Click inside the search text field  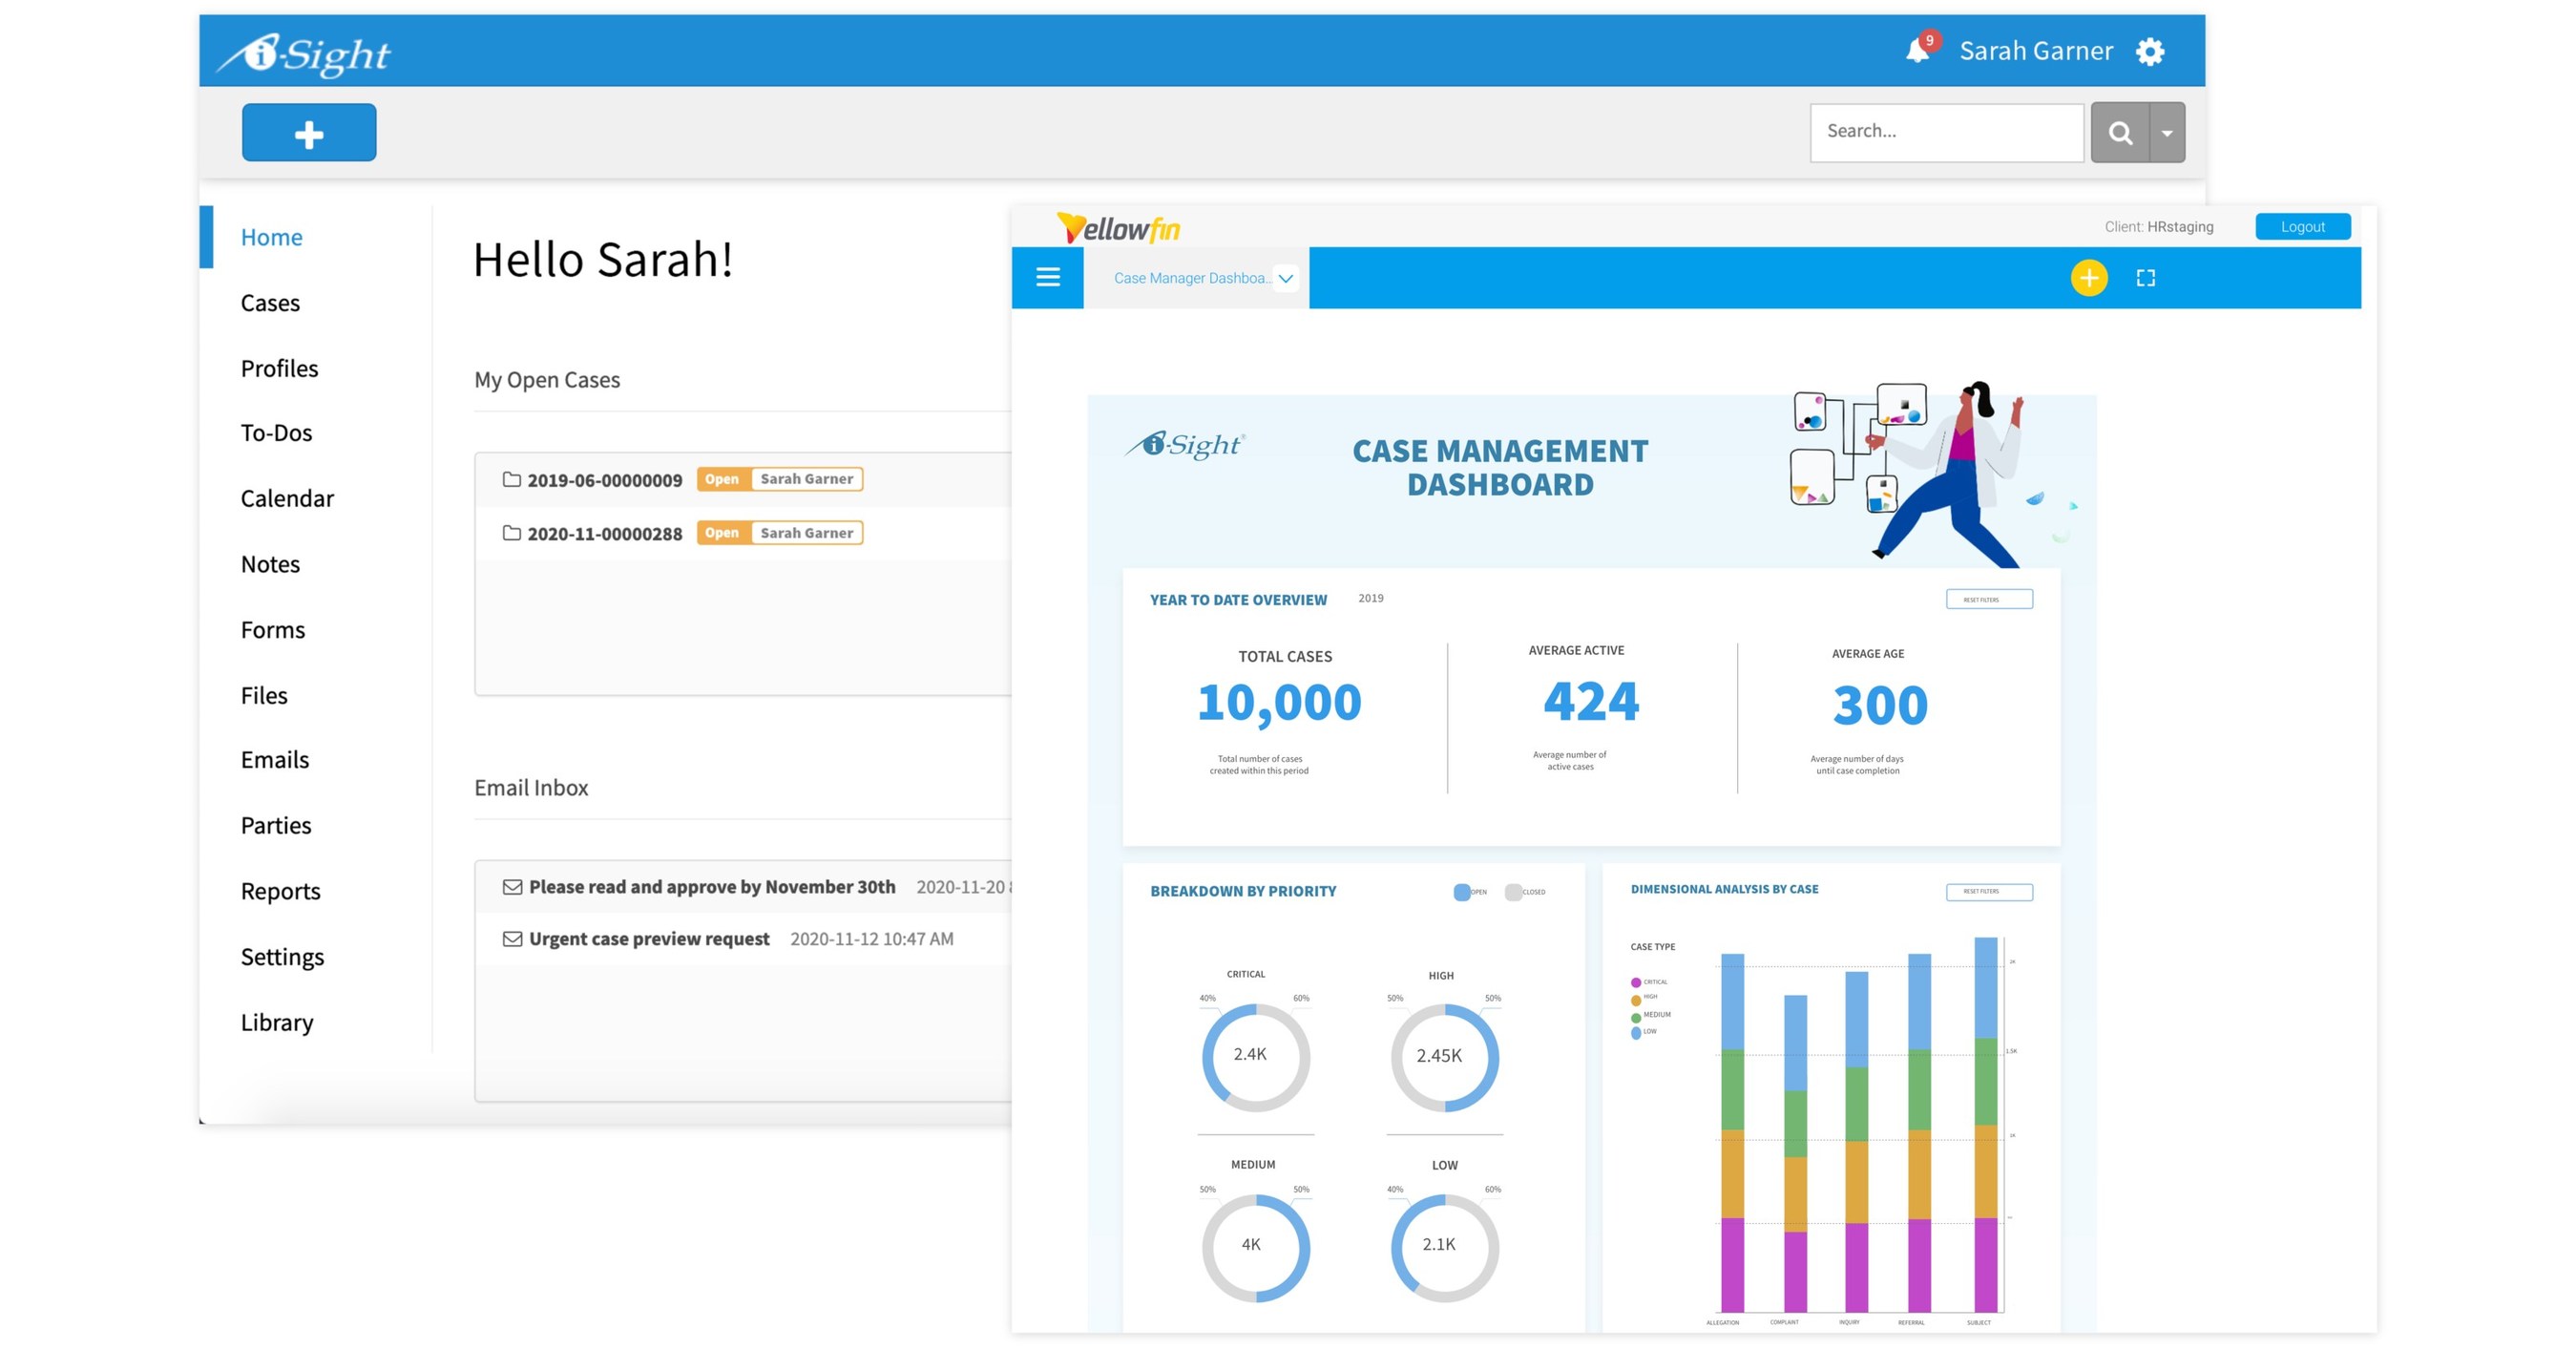click(x=1945, y=131)
